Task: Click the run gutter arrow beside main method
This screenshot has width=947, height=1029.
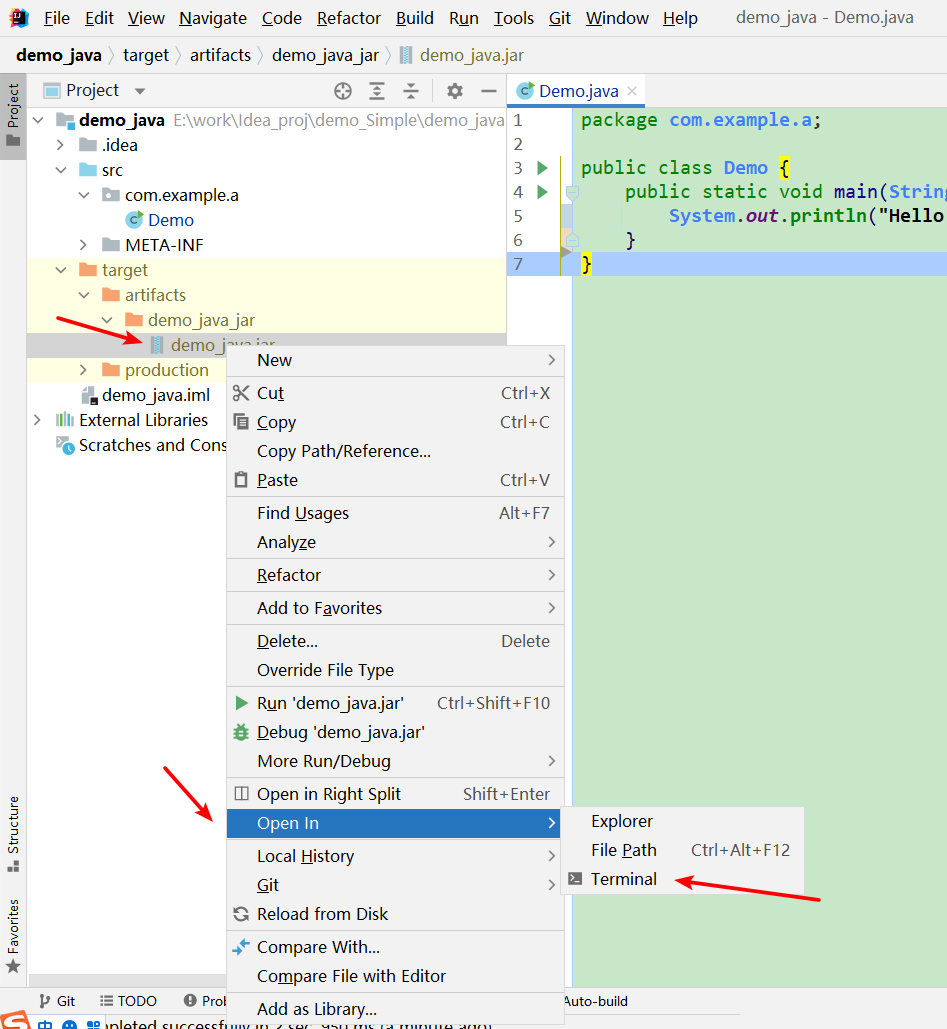Action: (x=542, y=192)
